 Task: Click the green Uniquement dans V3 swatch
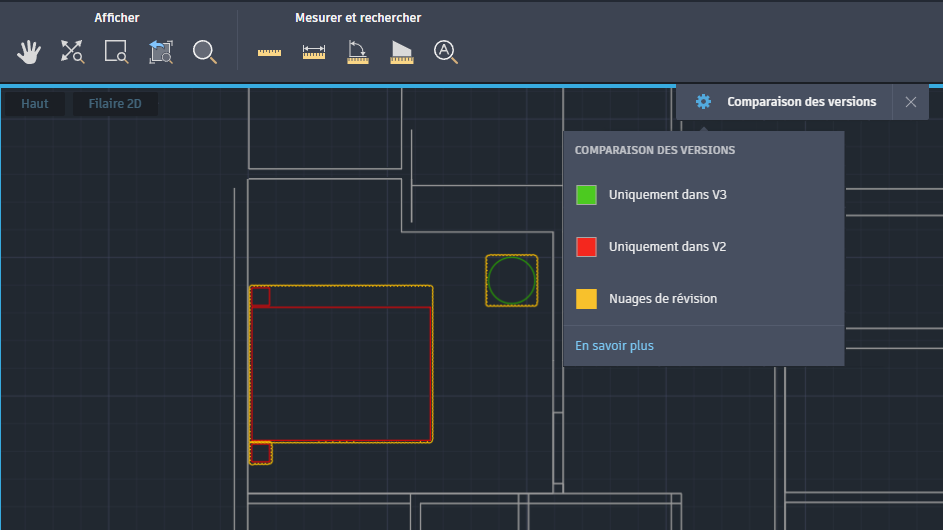[586, 195]
